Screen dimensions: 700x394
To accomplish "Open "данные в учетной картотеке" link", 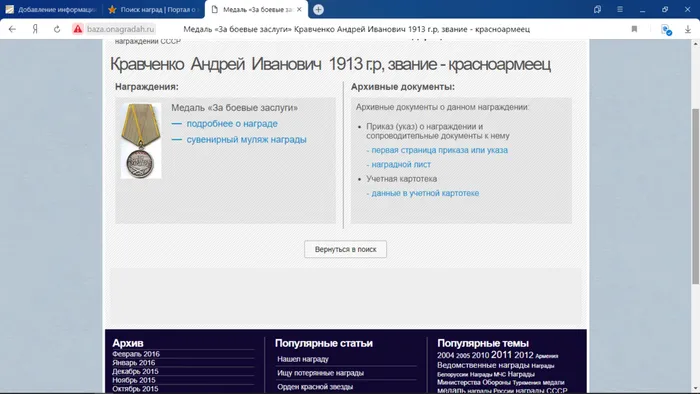I will click(x=425, y=193).
